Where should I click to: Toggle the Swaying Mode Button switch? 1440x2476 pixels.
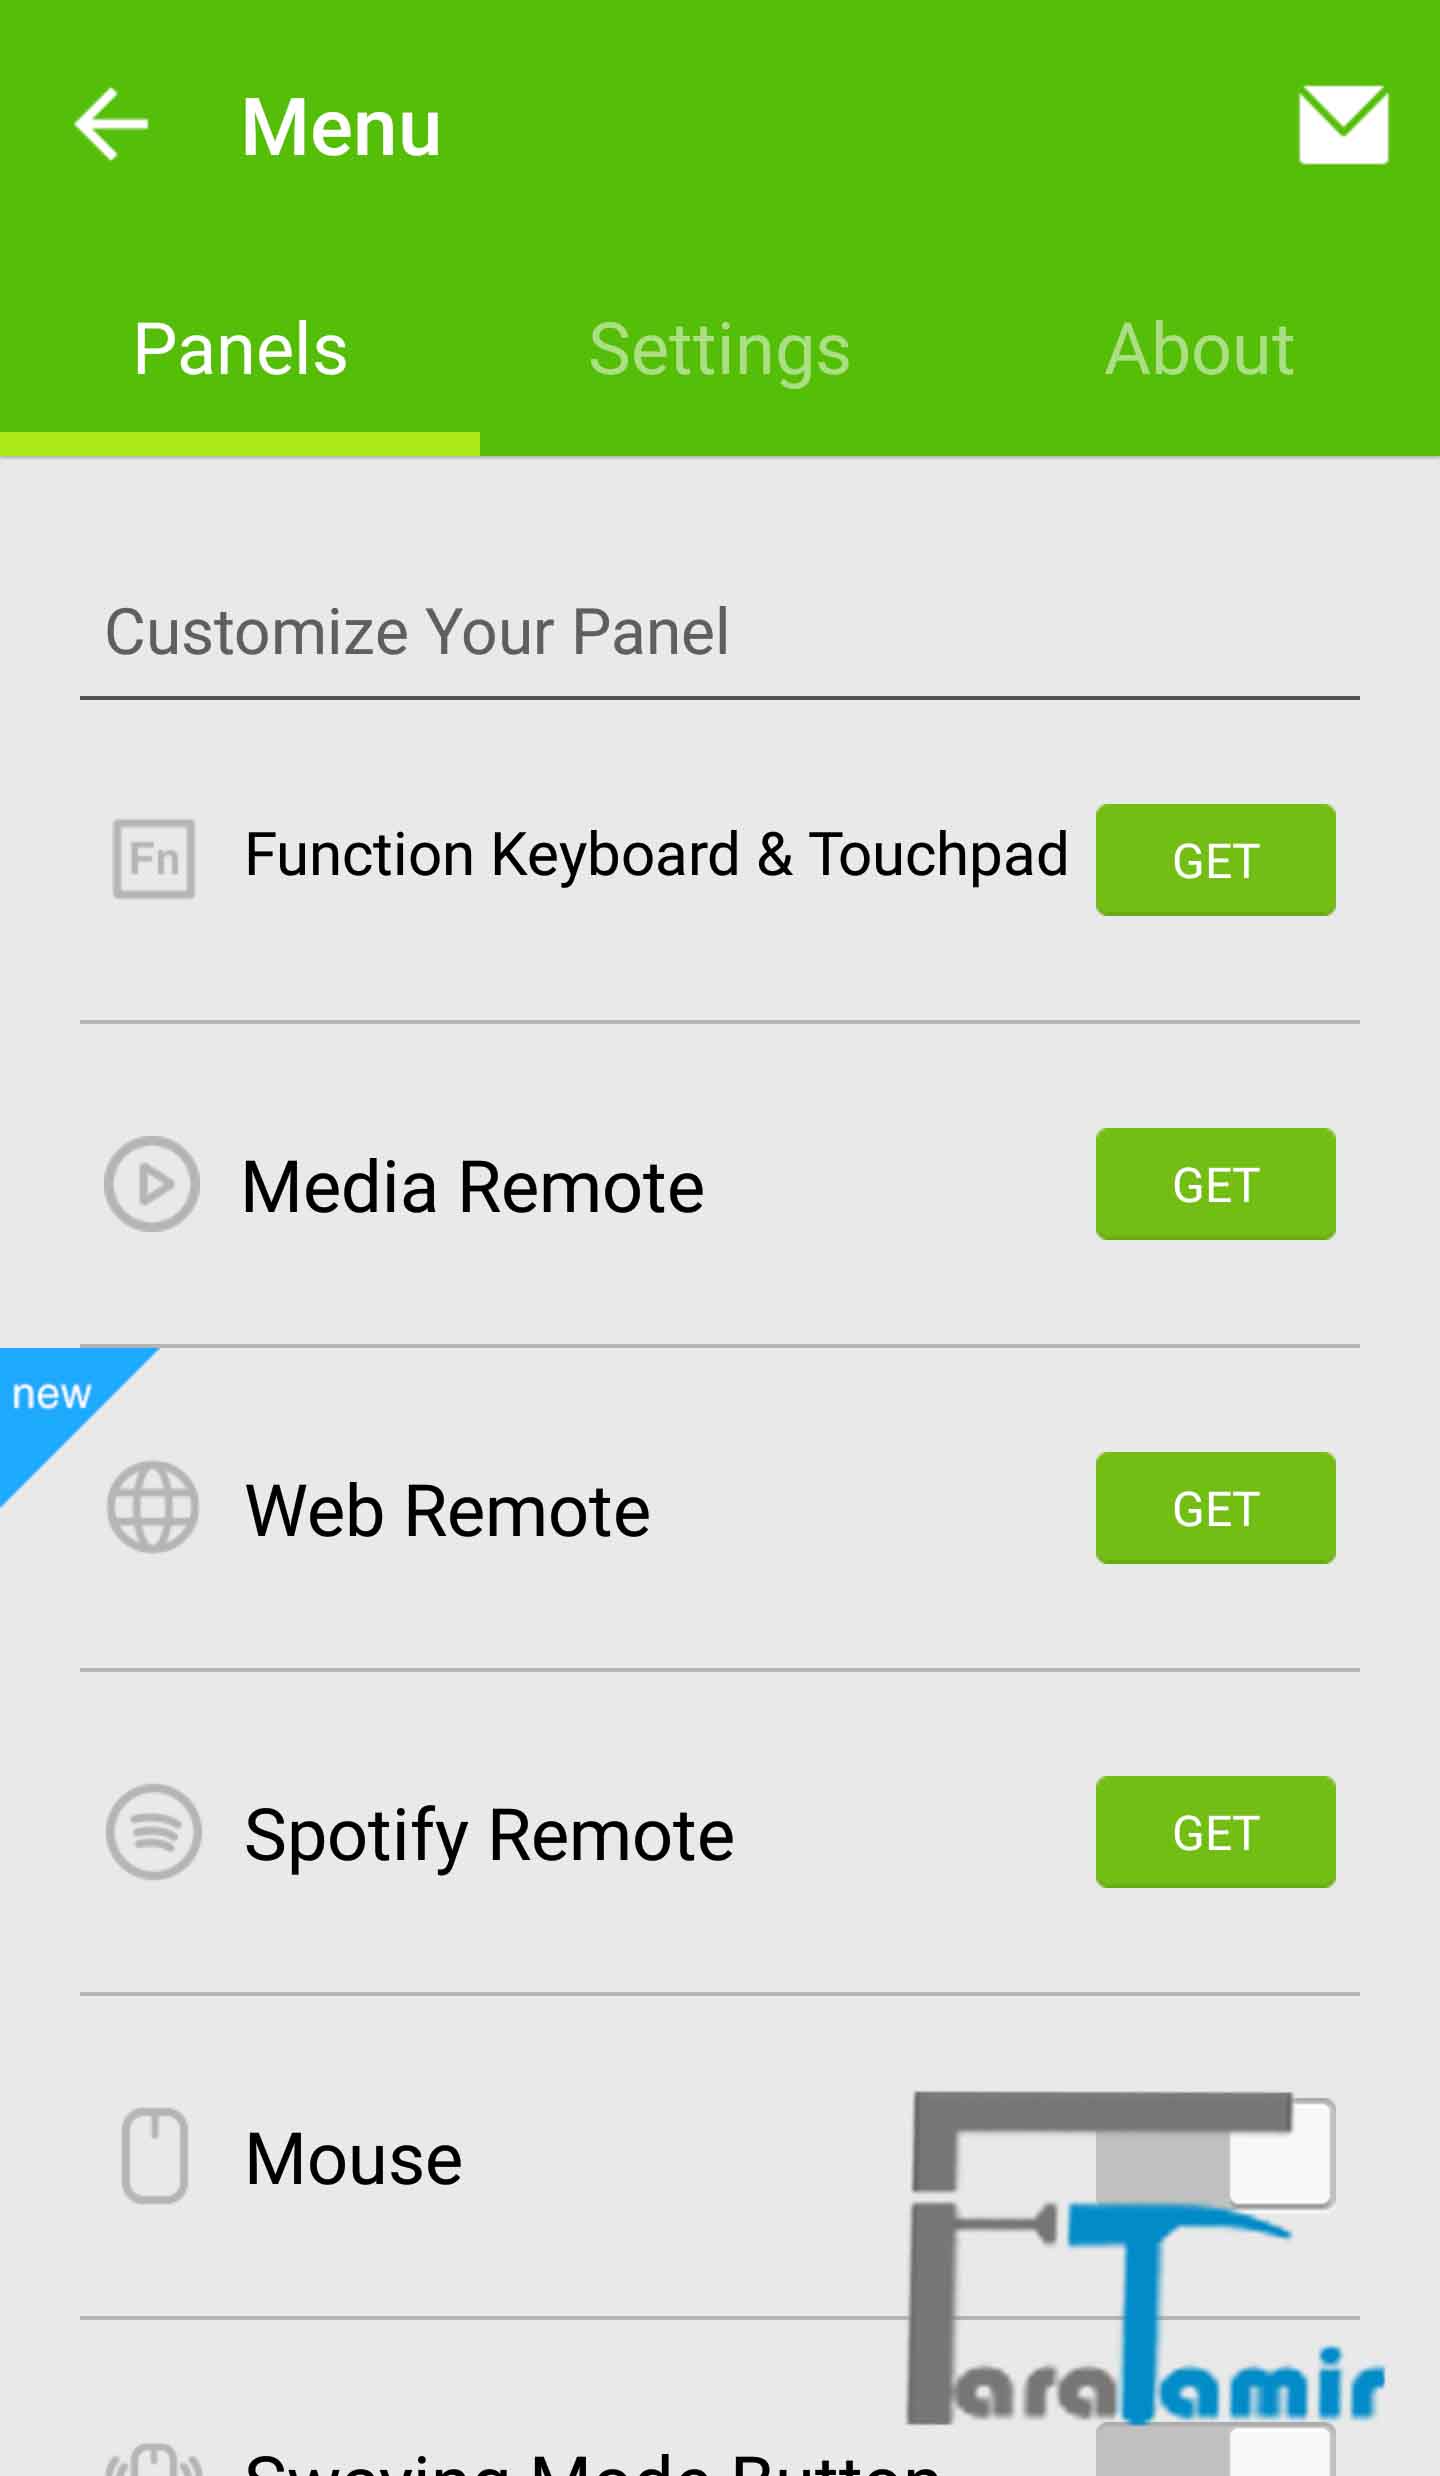(x=1216, y=2452)
